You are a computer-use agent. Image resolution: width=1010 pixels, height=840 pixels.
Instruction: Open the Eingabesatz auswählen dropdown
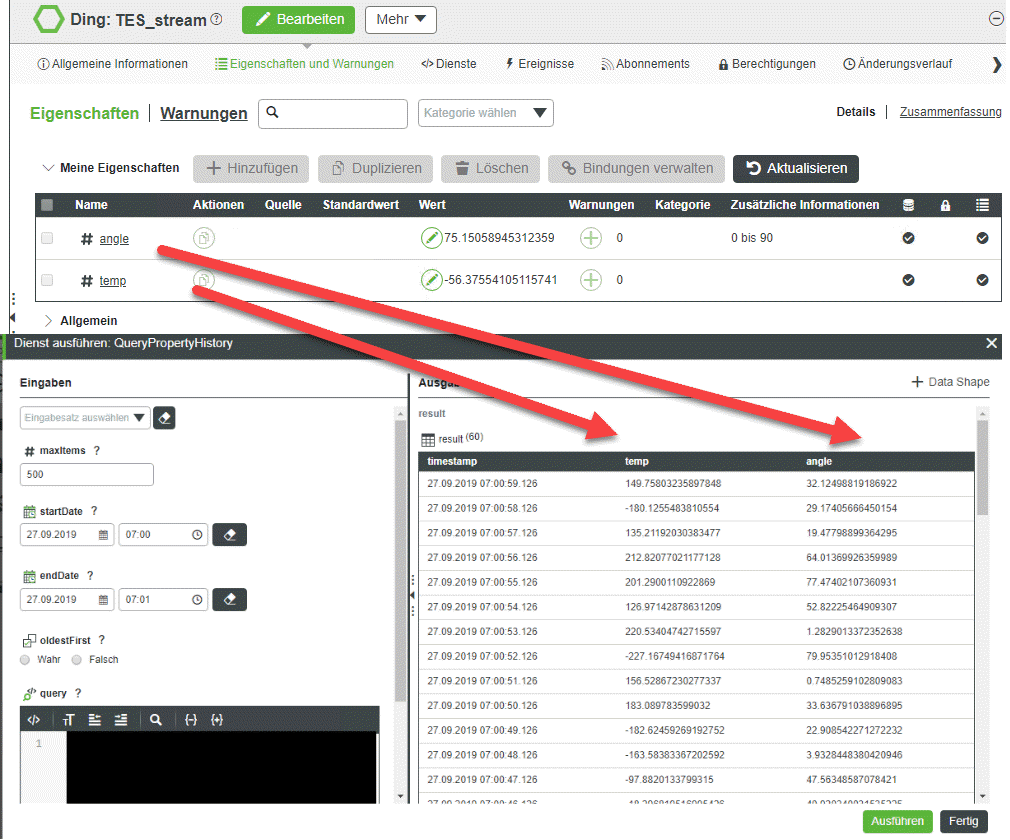(84, 417)
